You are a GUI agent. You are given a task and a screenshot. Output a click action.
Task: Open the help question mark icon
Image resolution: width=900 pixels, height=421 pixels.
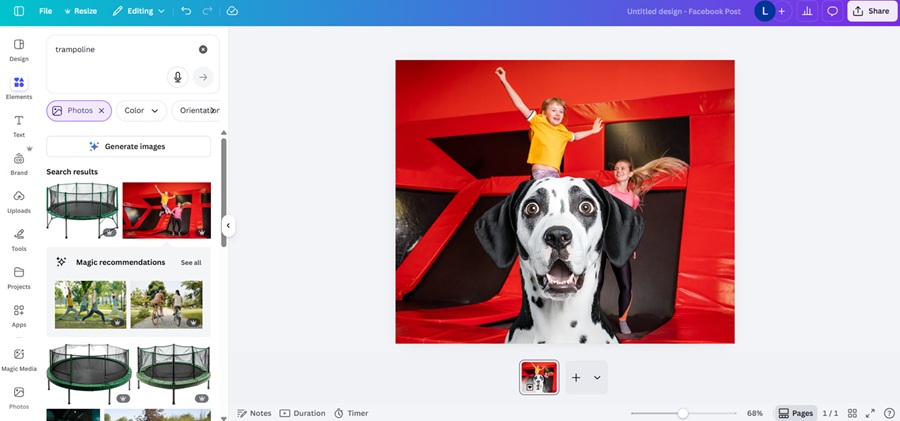(x=889, y=413)
